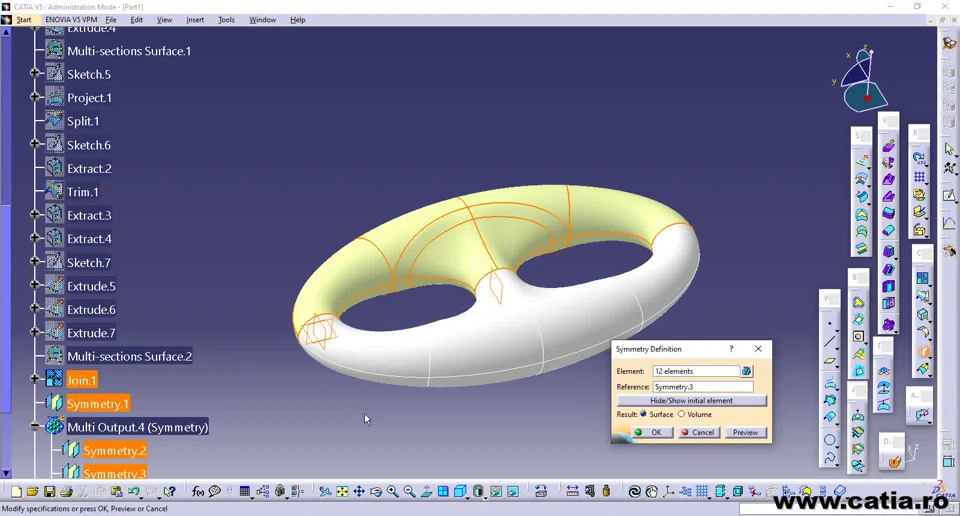Confirm Symmetry Definition with OK
The height and width of the screenshot is (516, 960).
tap(651, 432)
